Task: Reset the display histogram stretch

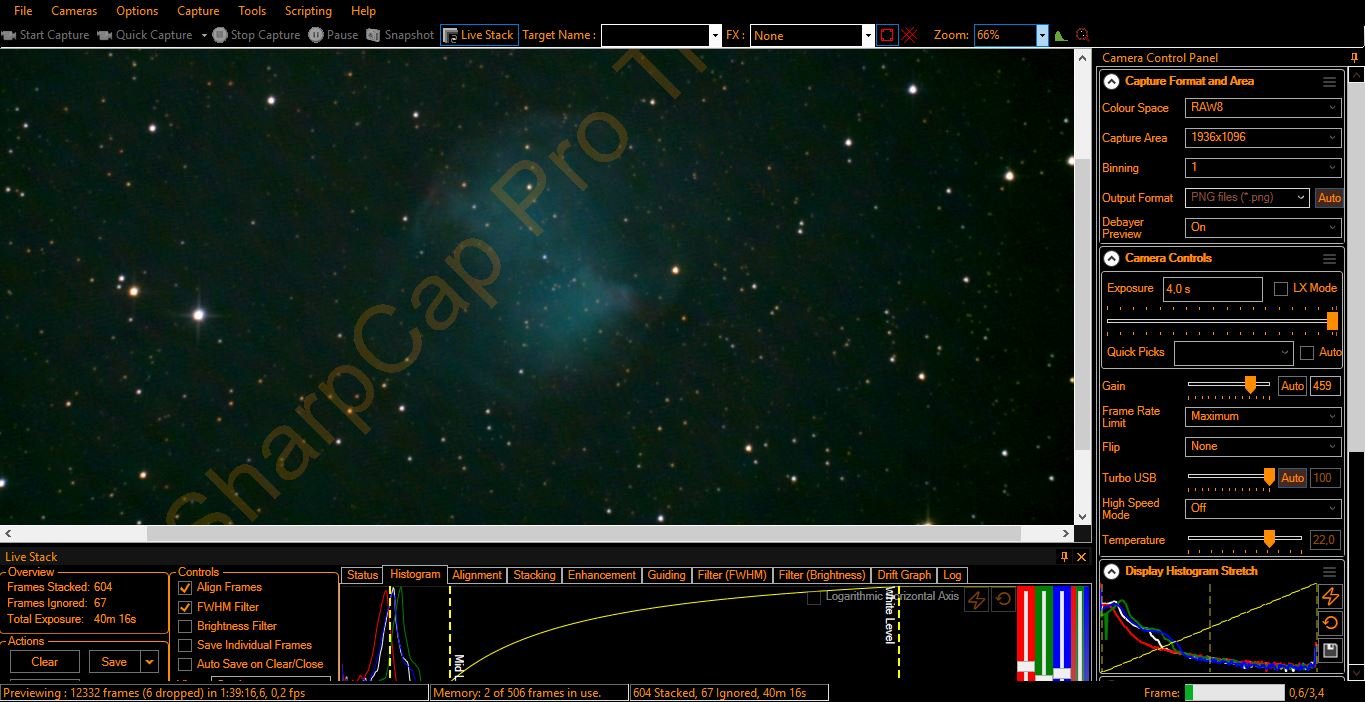Action: [1330, 624]
